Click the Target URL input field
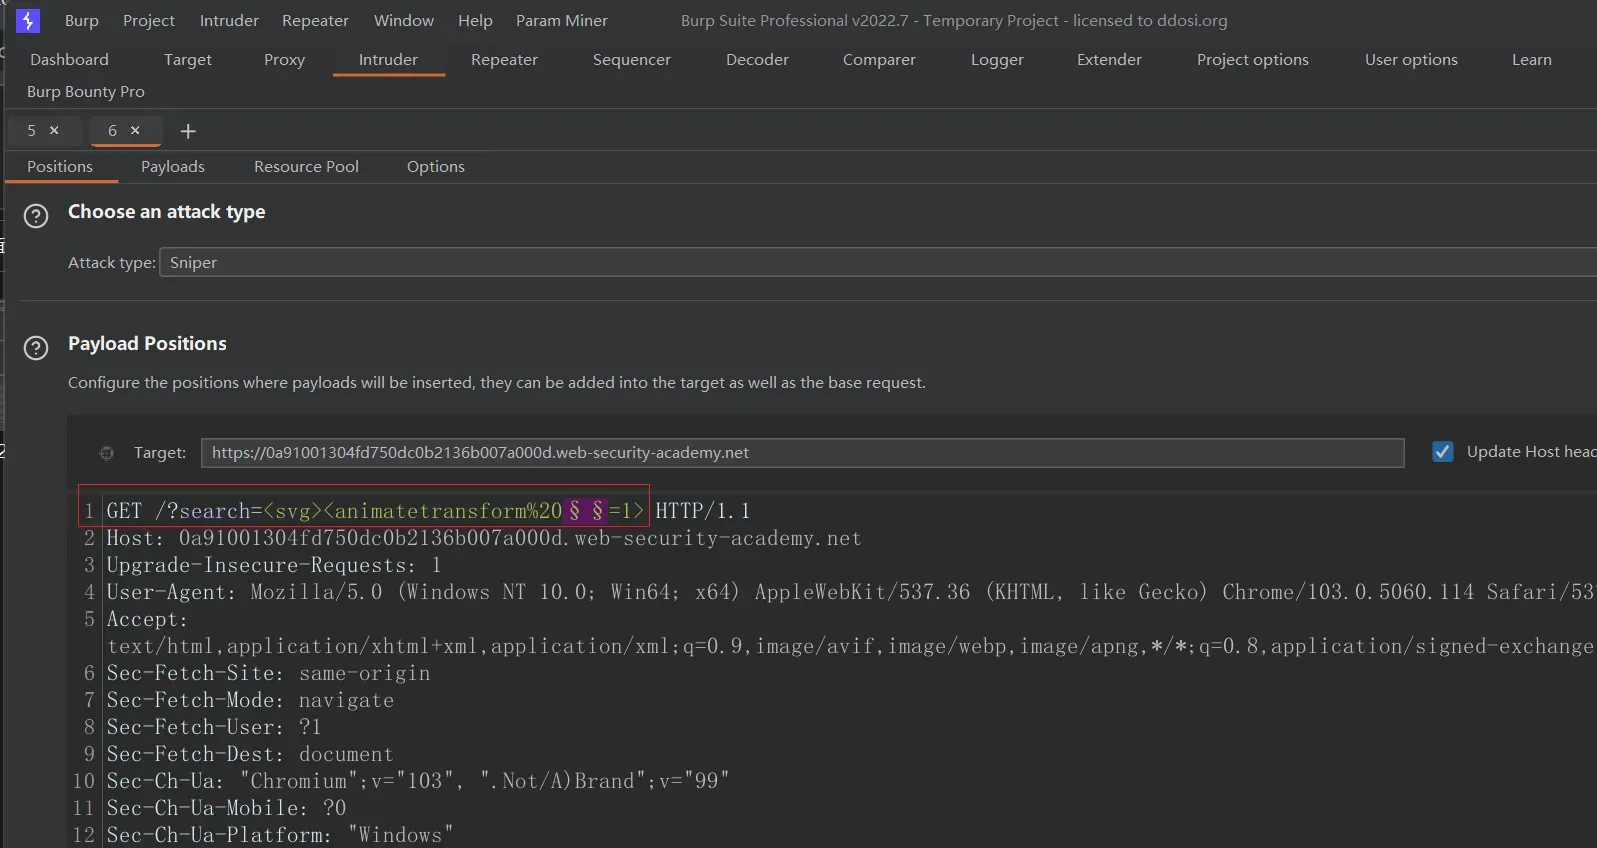The width and height of the screenshot is (1597, 848). (802, 452)
